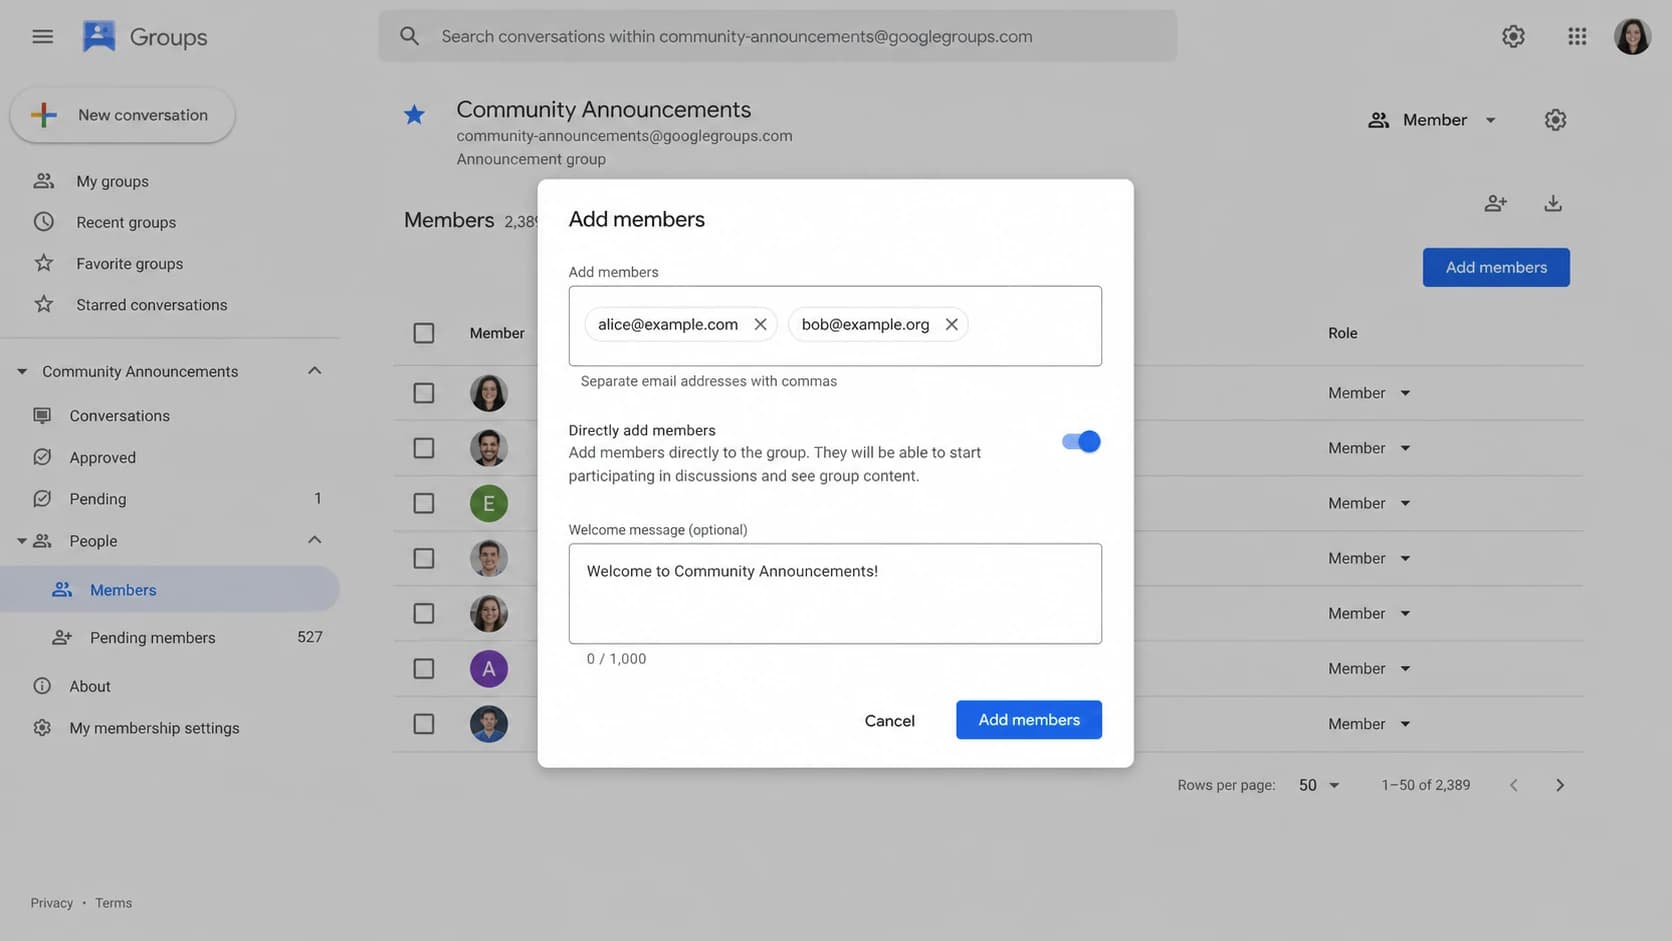
Task: Open Groups settings gear in top bar
Action: coord(1513,37)
